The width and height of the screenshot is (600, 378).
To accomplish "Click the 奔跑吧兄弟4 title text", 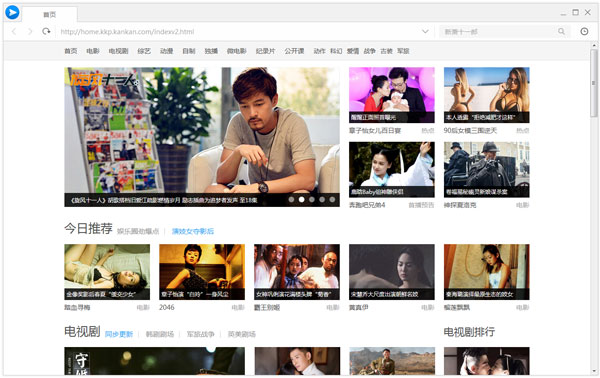I will tap(367, 205).
